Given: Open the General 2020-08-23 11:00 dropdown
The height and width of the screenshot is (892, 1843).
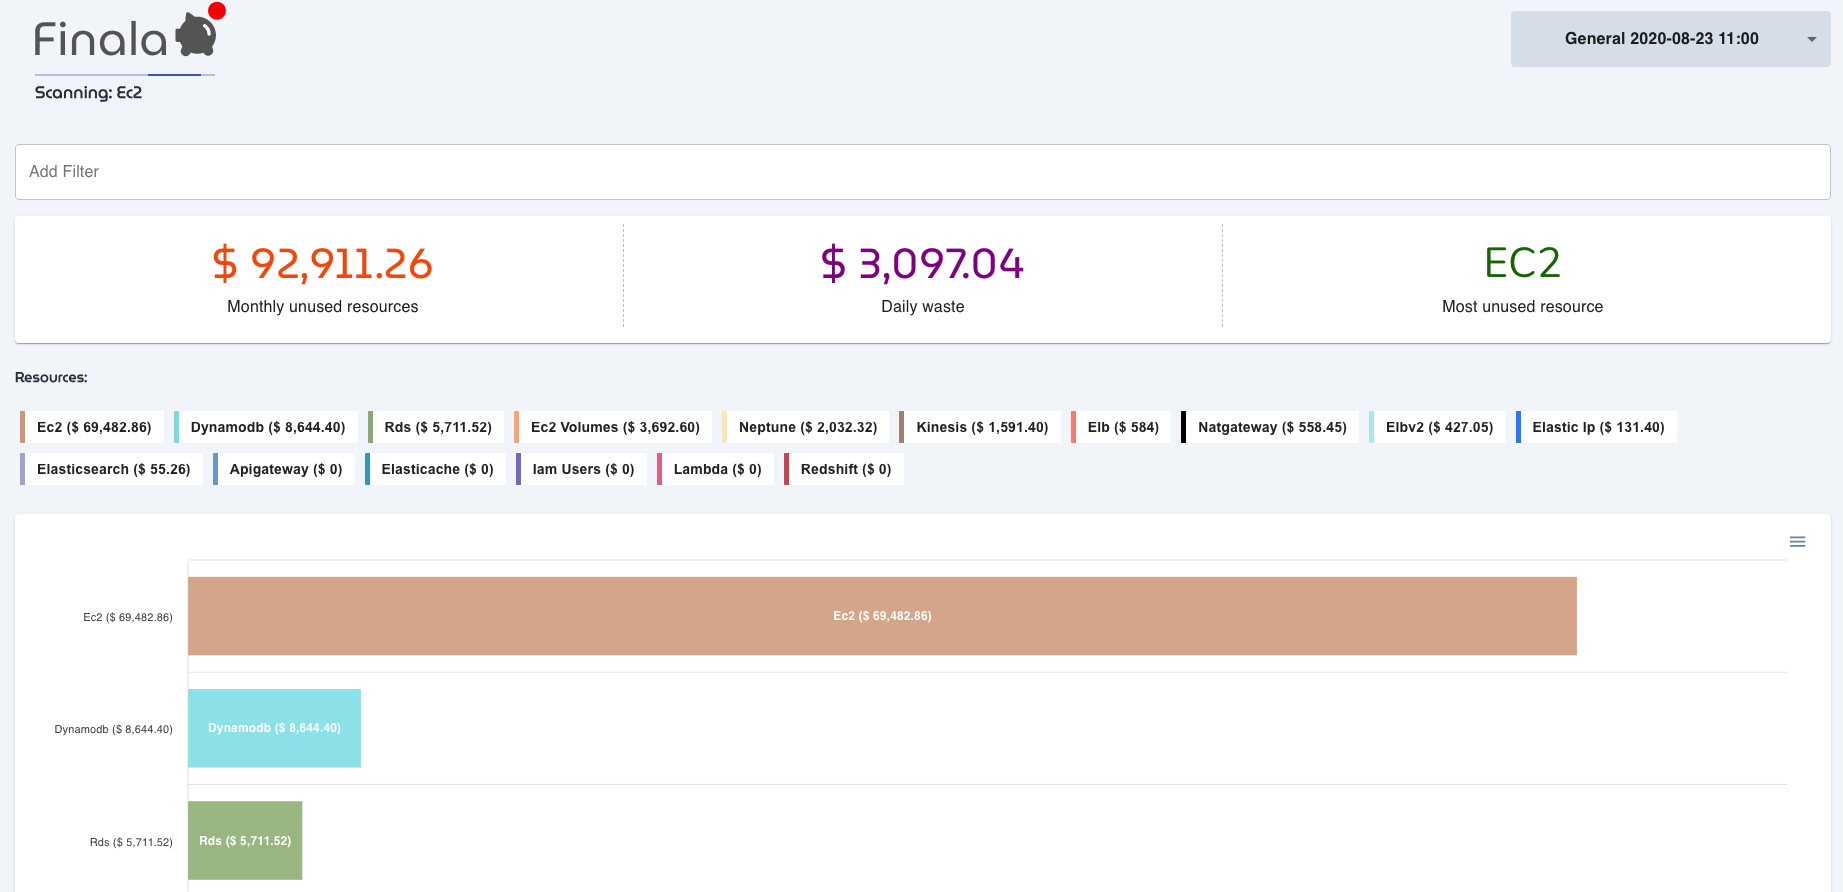Looking at the screenshot, I should click(1670, 39).
